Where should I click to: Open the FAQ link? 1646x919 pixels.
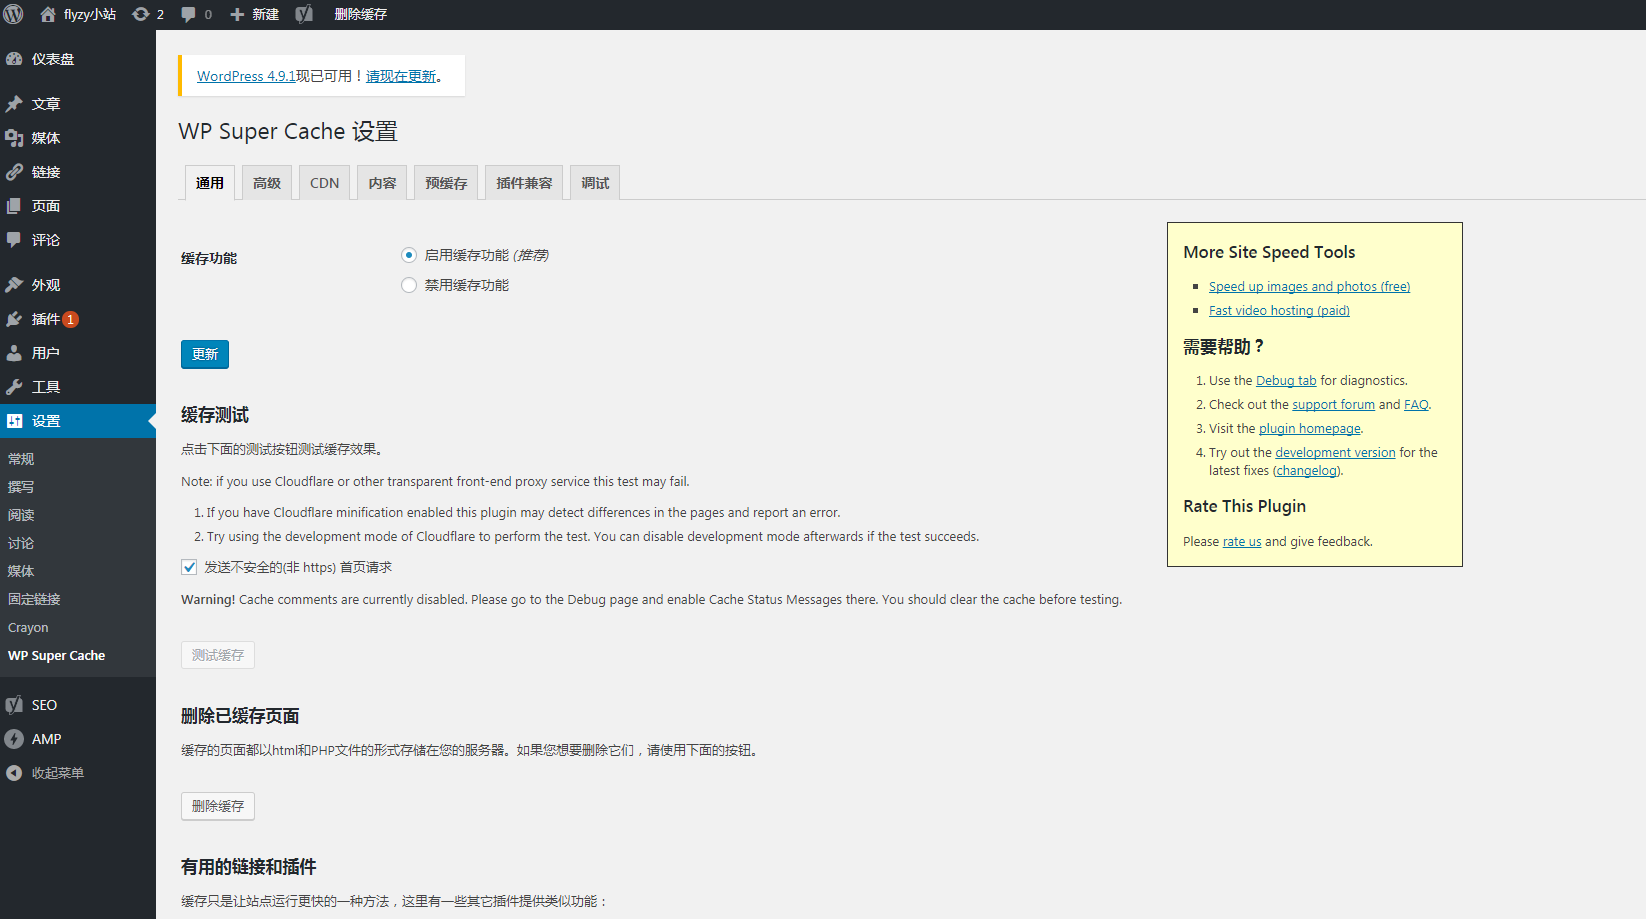pyautogui.click(x=1416, y=404)
